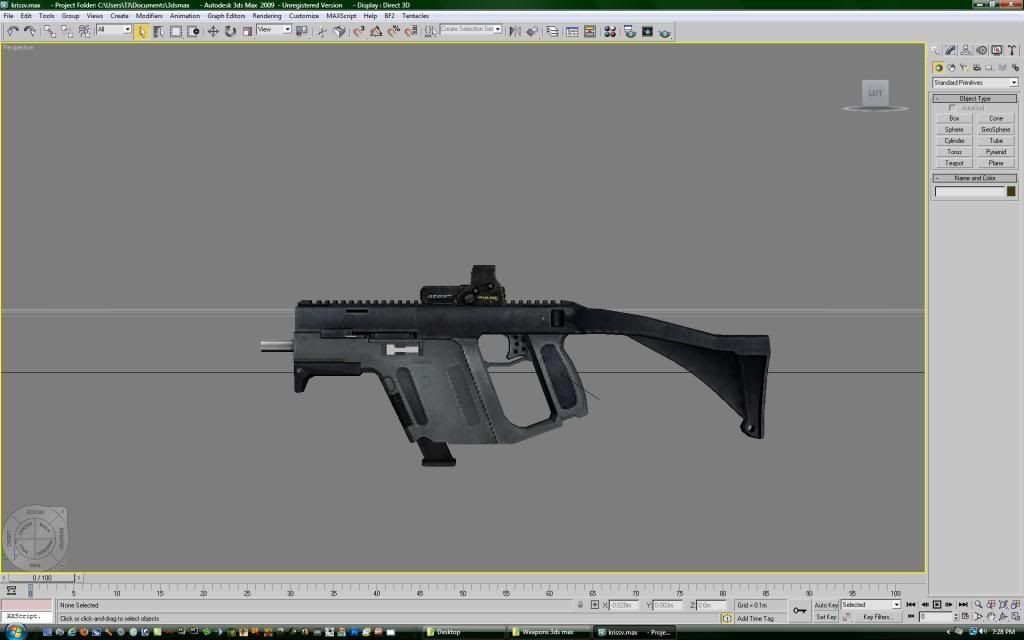Click the Align tool icon
Image resolution: width=1024 pixels, height=640 pixels.
pos(532,31)
